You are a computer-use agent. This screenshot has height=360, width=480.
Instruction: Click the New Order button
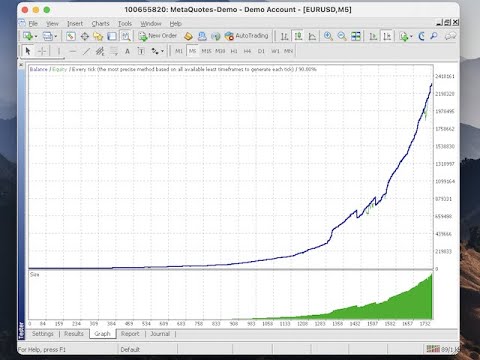click(158, 36)
